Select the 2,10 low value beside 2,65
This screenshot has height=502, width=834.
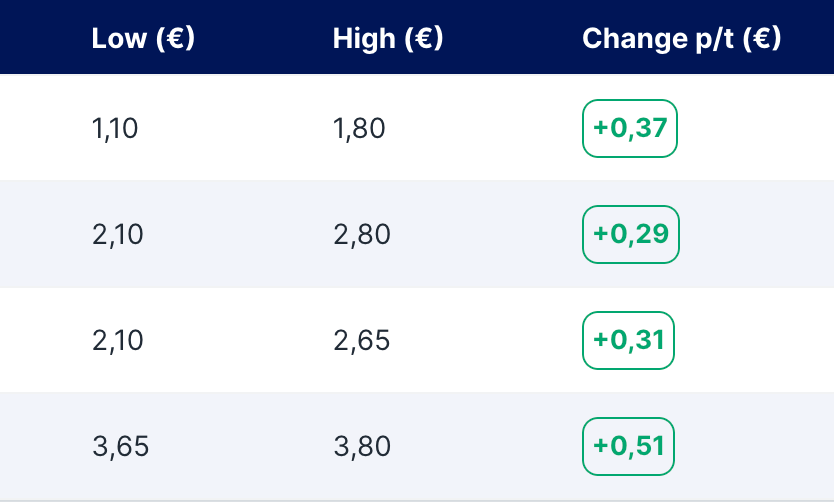pyautogui.click(x=118, y=340)
